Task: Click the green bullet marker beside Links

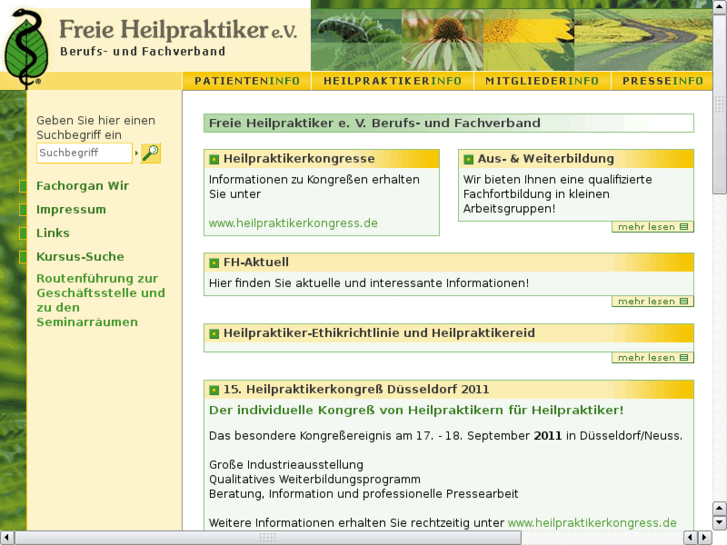Action: pyautogui.click(x=22, y=233)
